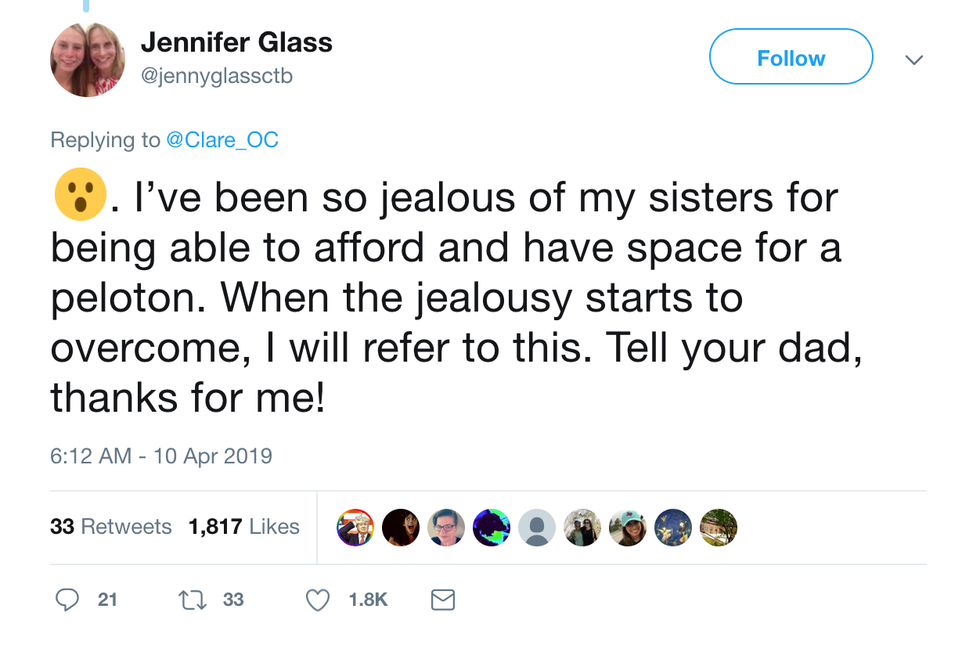
Task: Click the Jennifer Glass display name
Action: tap(236, 43)
